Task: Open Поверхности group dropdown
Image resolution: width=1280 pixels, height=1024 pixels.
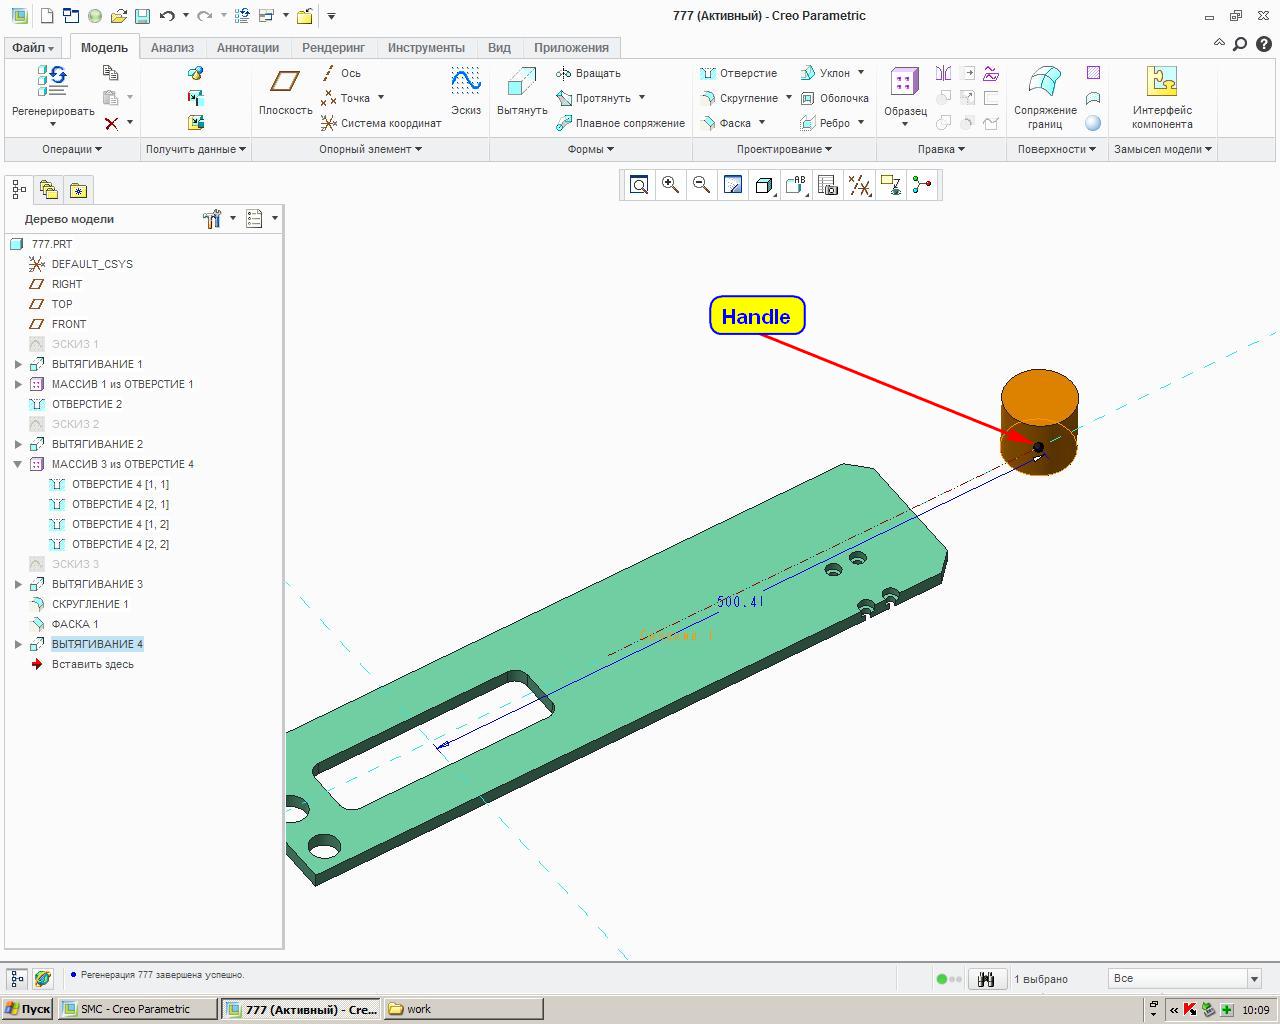Action: tap(1057, 149)
